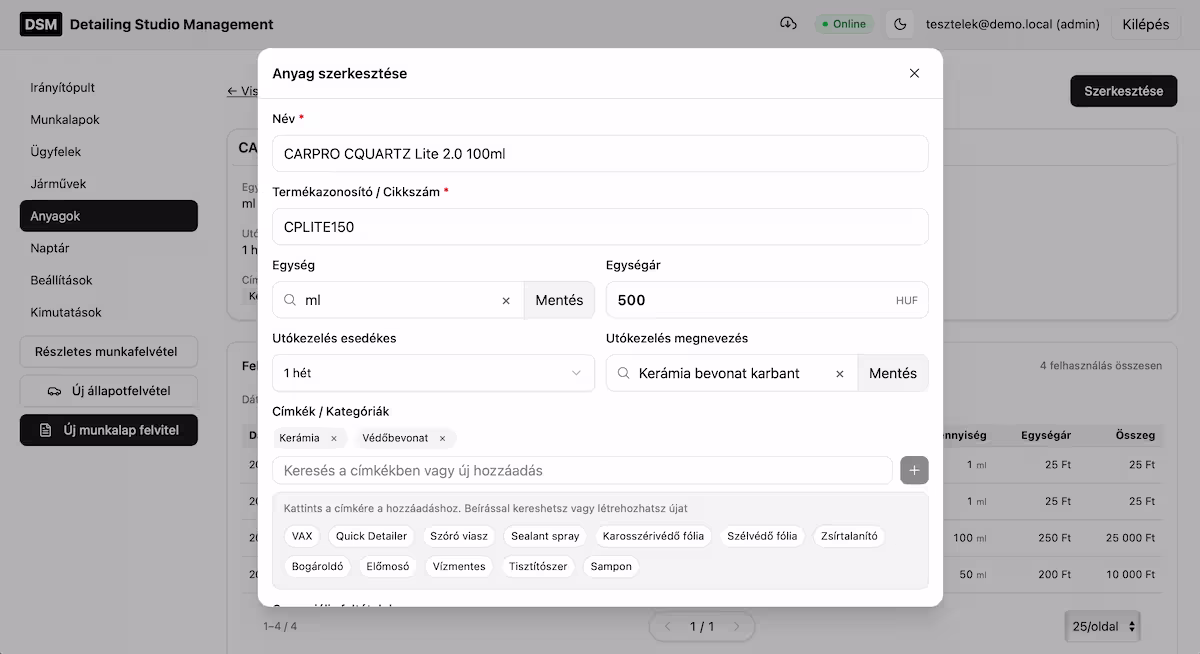Screen dimensions: 1200x654
Task: Click the Cikkszám input with CPLITE150
Action: coord(600,227)
